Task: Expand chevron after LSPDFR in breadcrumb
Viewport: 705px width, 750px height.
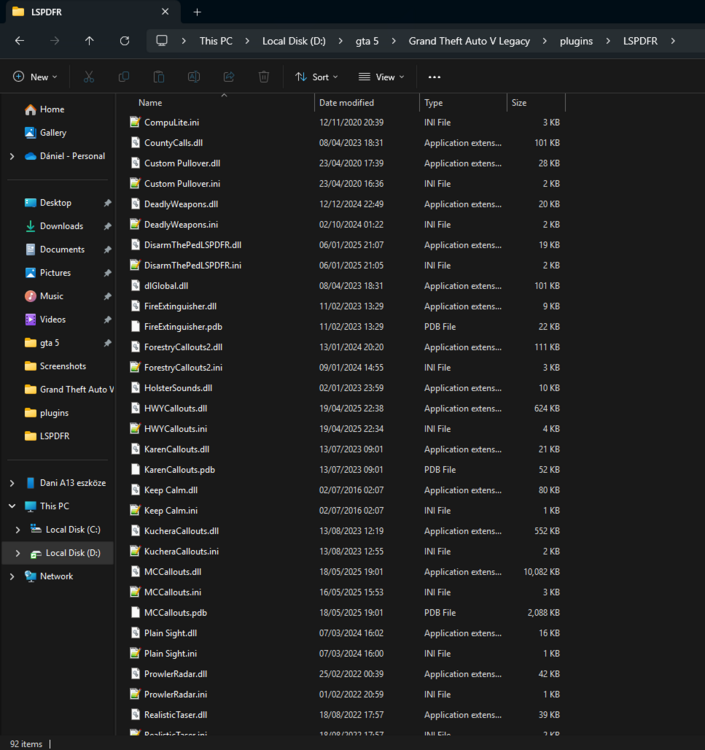Action: (673, 41)
